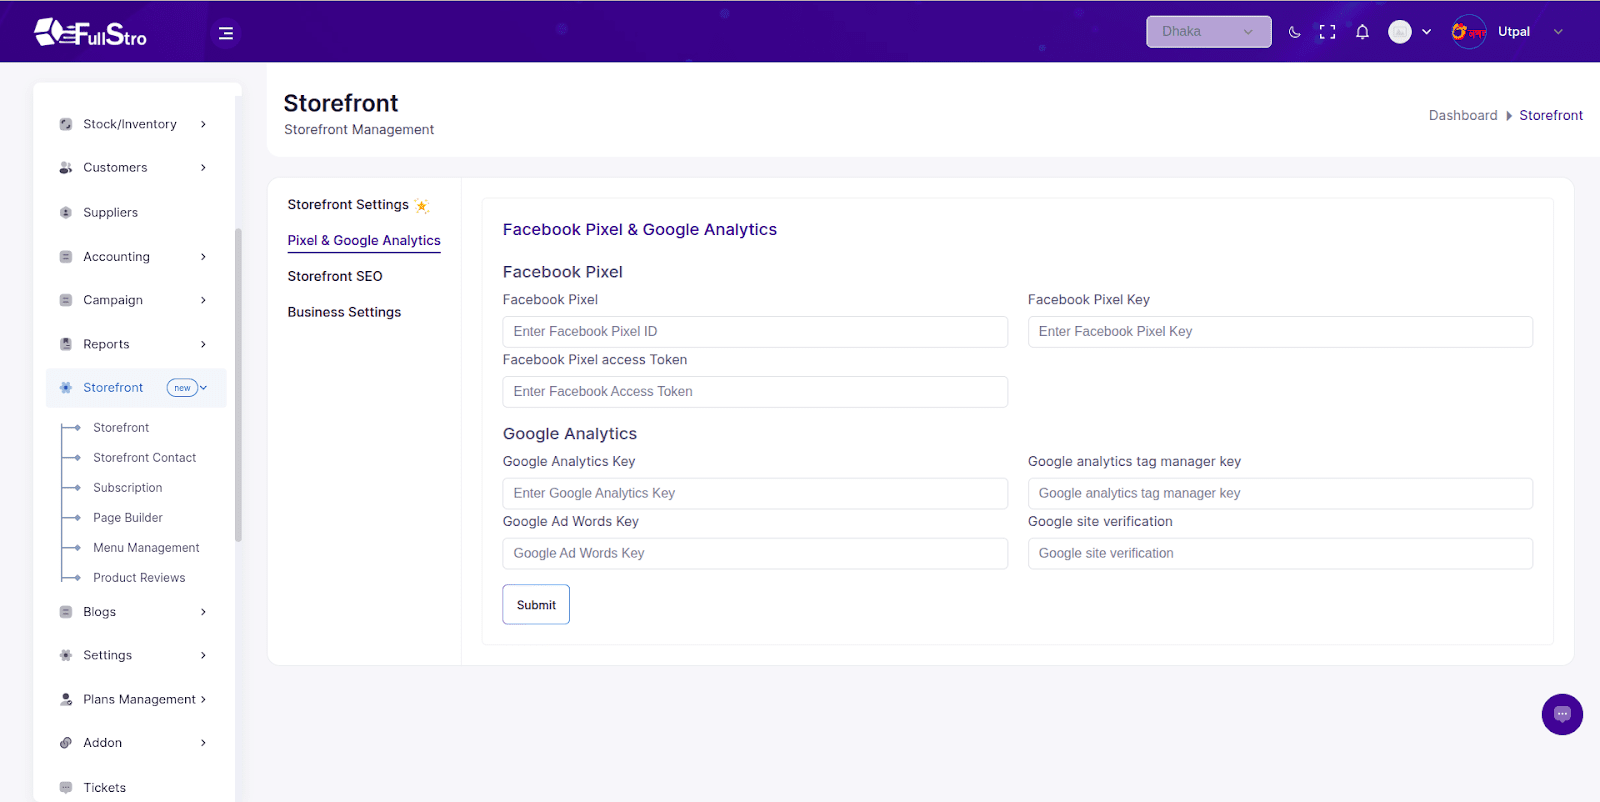The height and width of the screenshot is (802, 1600).
Task: Expand the Reports submenu arrow
Action: point(203,344)
